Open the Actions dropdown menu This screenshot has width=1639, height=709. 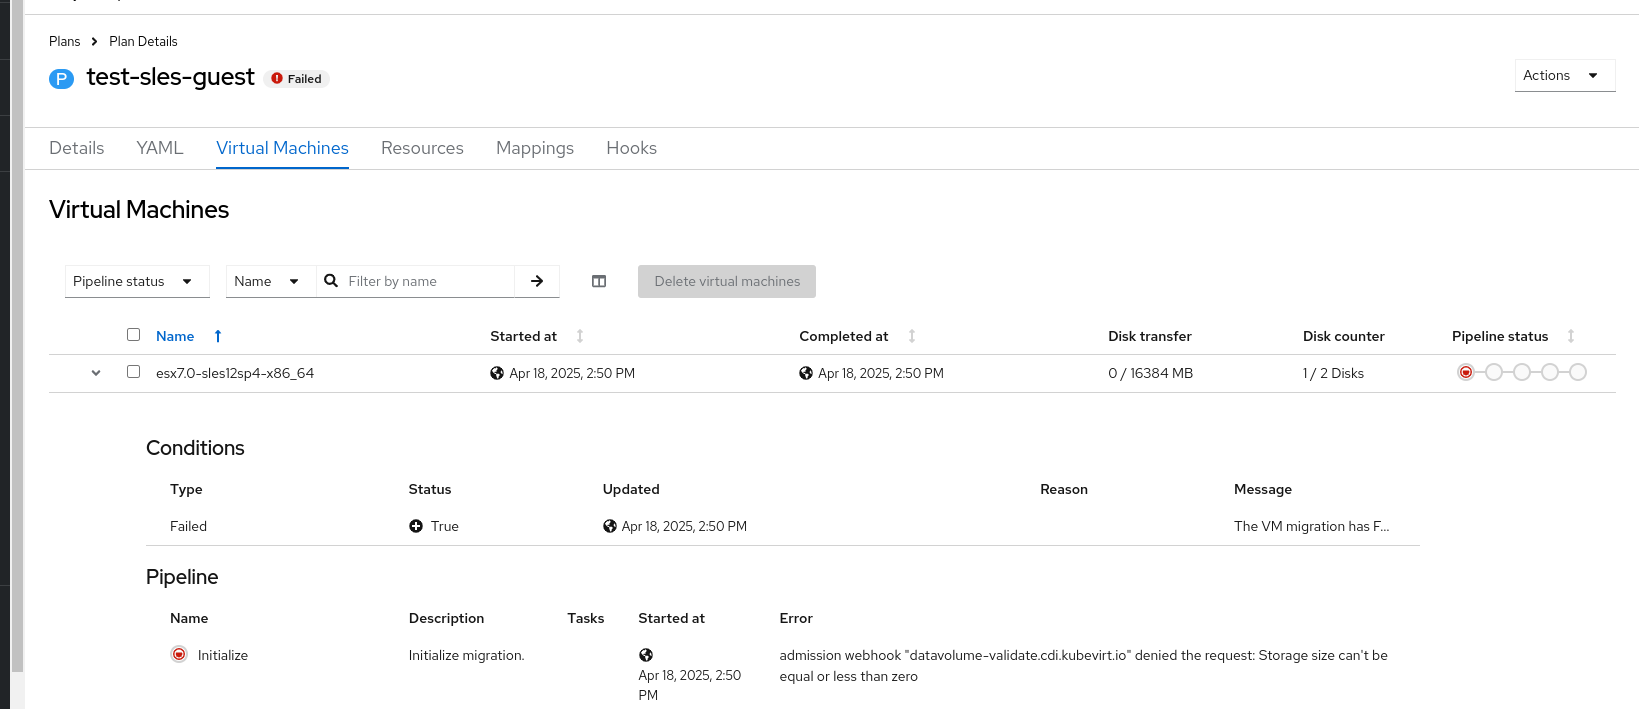(1564, 75)
